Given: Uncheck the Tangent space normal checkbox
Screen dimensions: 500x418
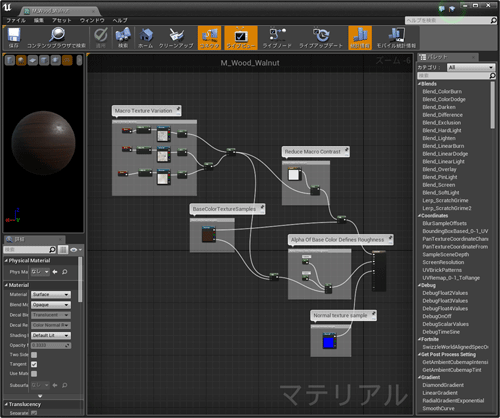Looking at the screenshot, I should click(34, 364).
